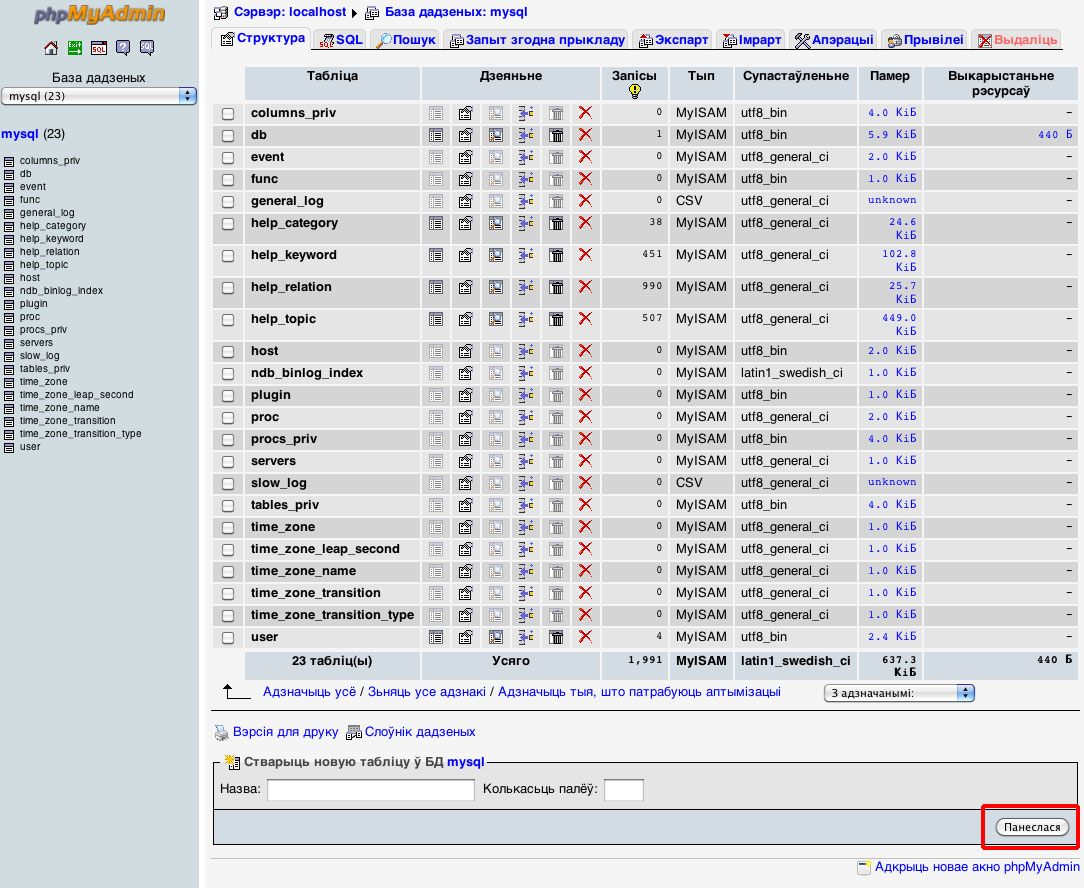Screen dimensions: 1084x888
Task: Click the '449.0 КіБ' size of help_topic
Action: click(x=899, y=325)
